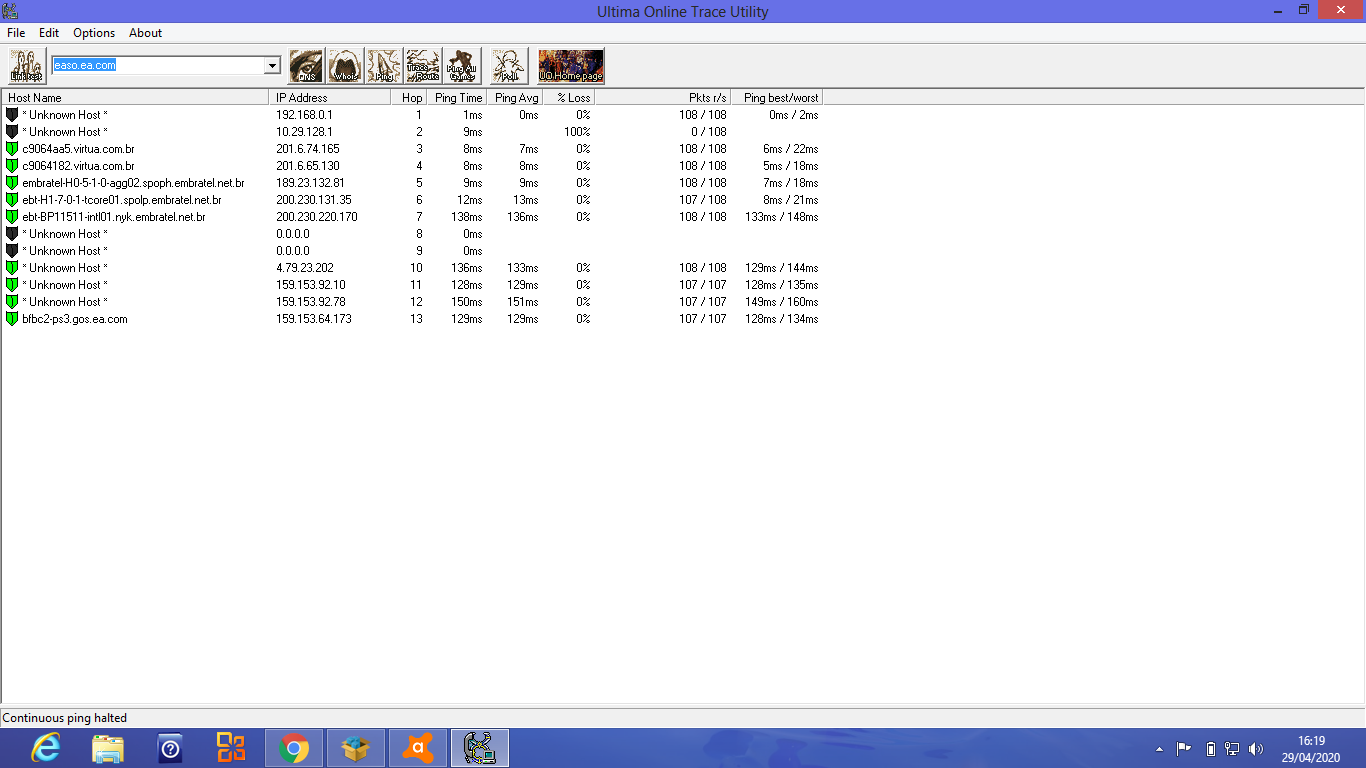Click the Continuous ping halted status text
This screenshot has height=768, width=1366.
click(65, 718)
